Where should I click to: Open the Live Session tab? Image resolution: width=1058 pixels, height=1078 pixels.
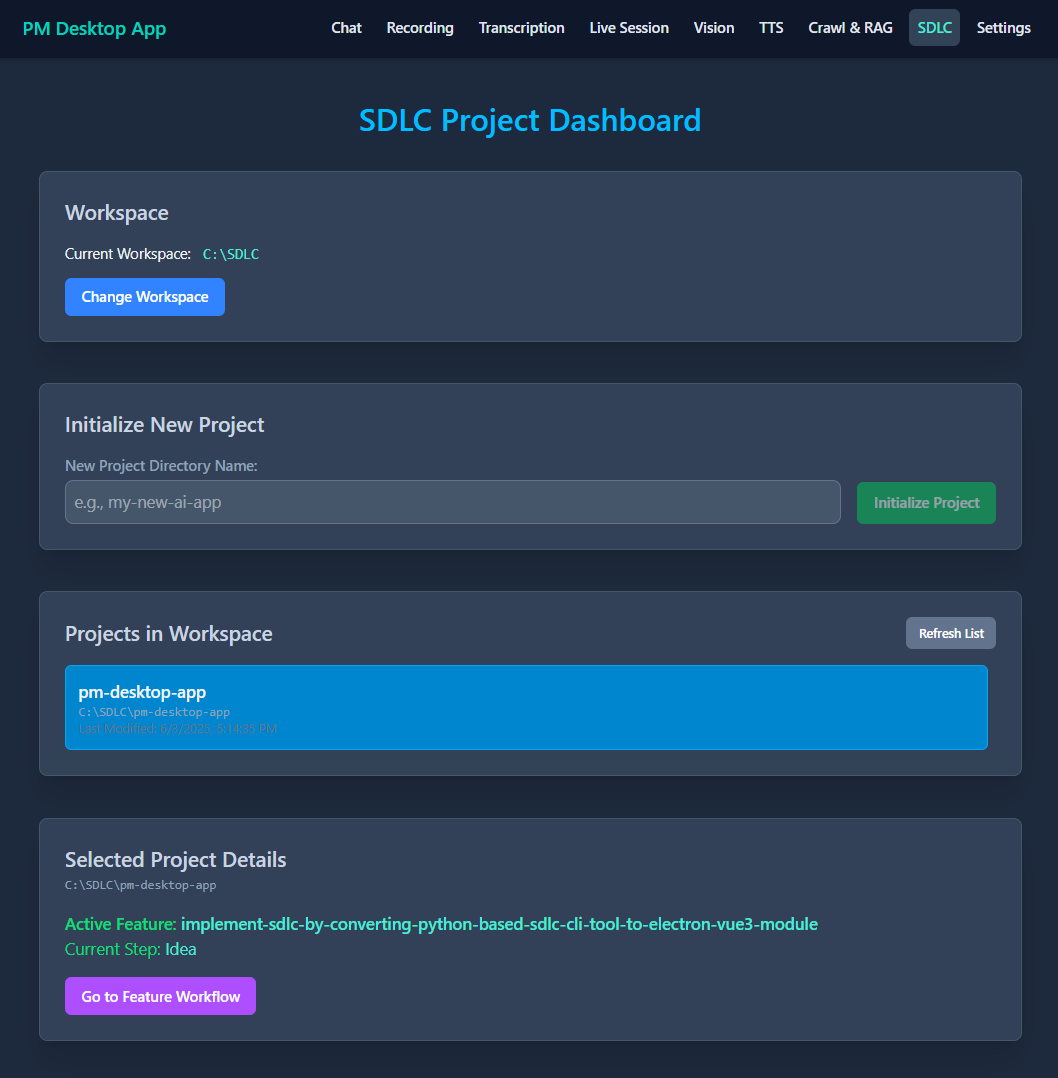point(629,28)
